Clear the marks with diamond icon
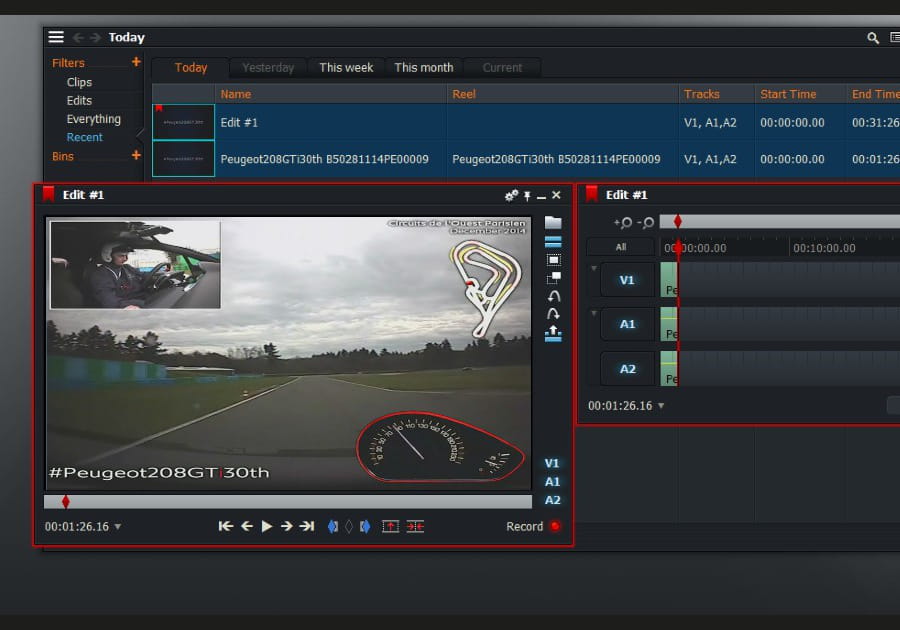Screen dimensions: 900x630 pos(348,526)
